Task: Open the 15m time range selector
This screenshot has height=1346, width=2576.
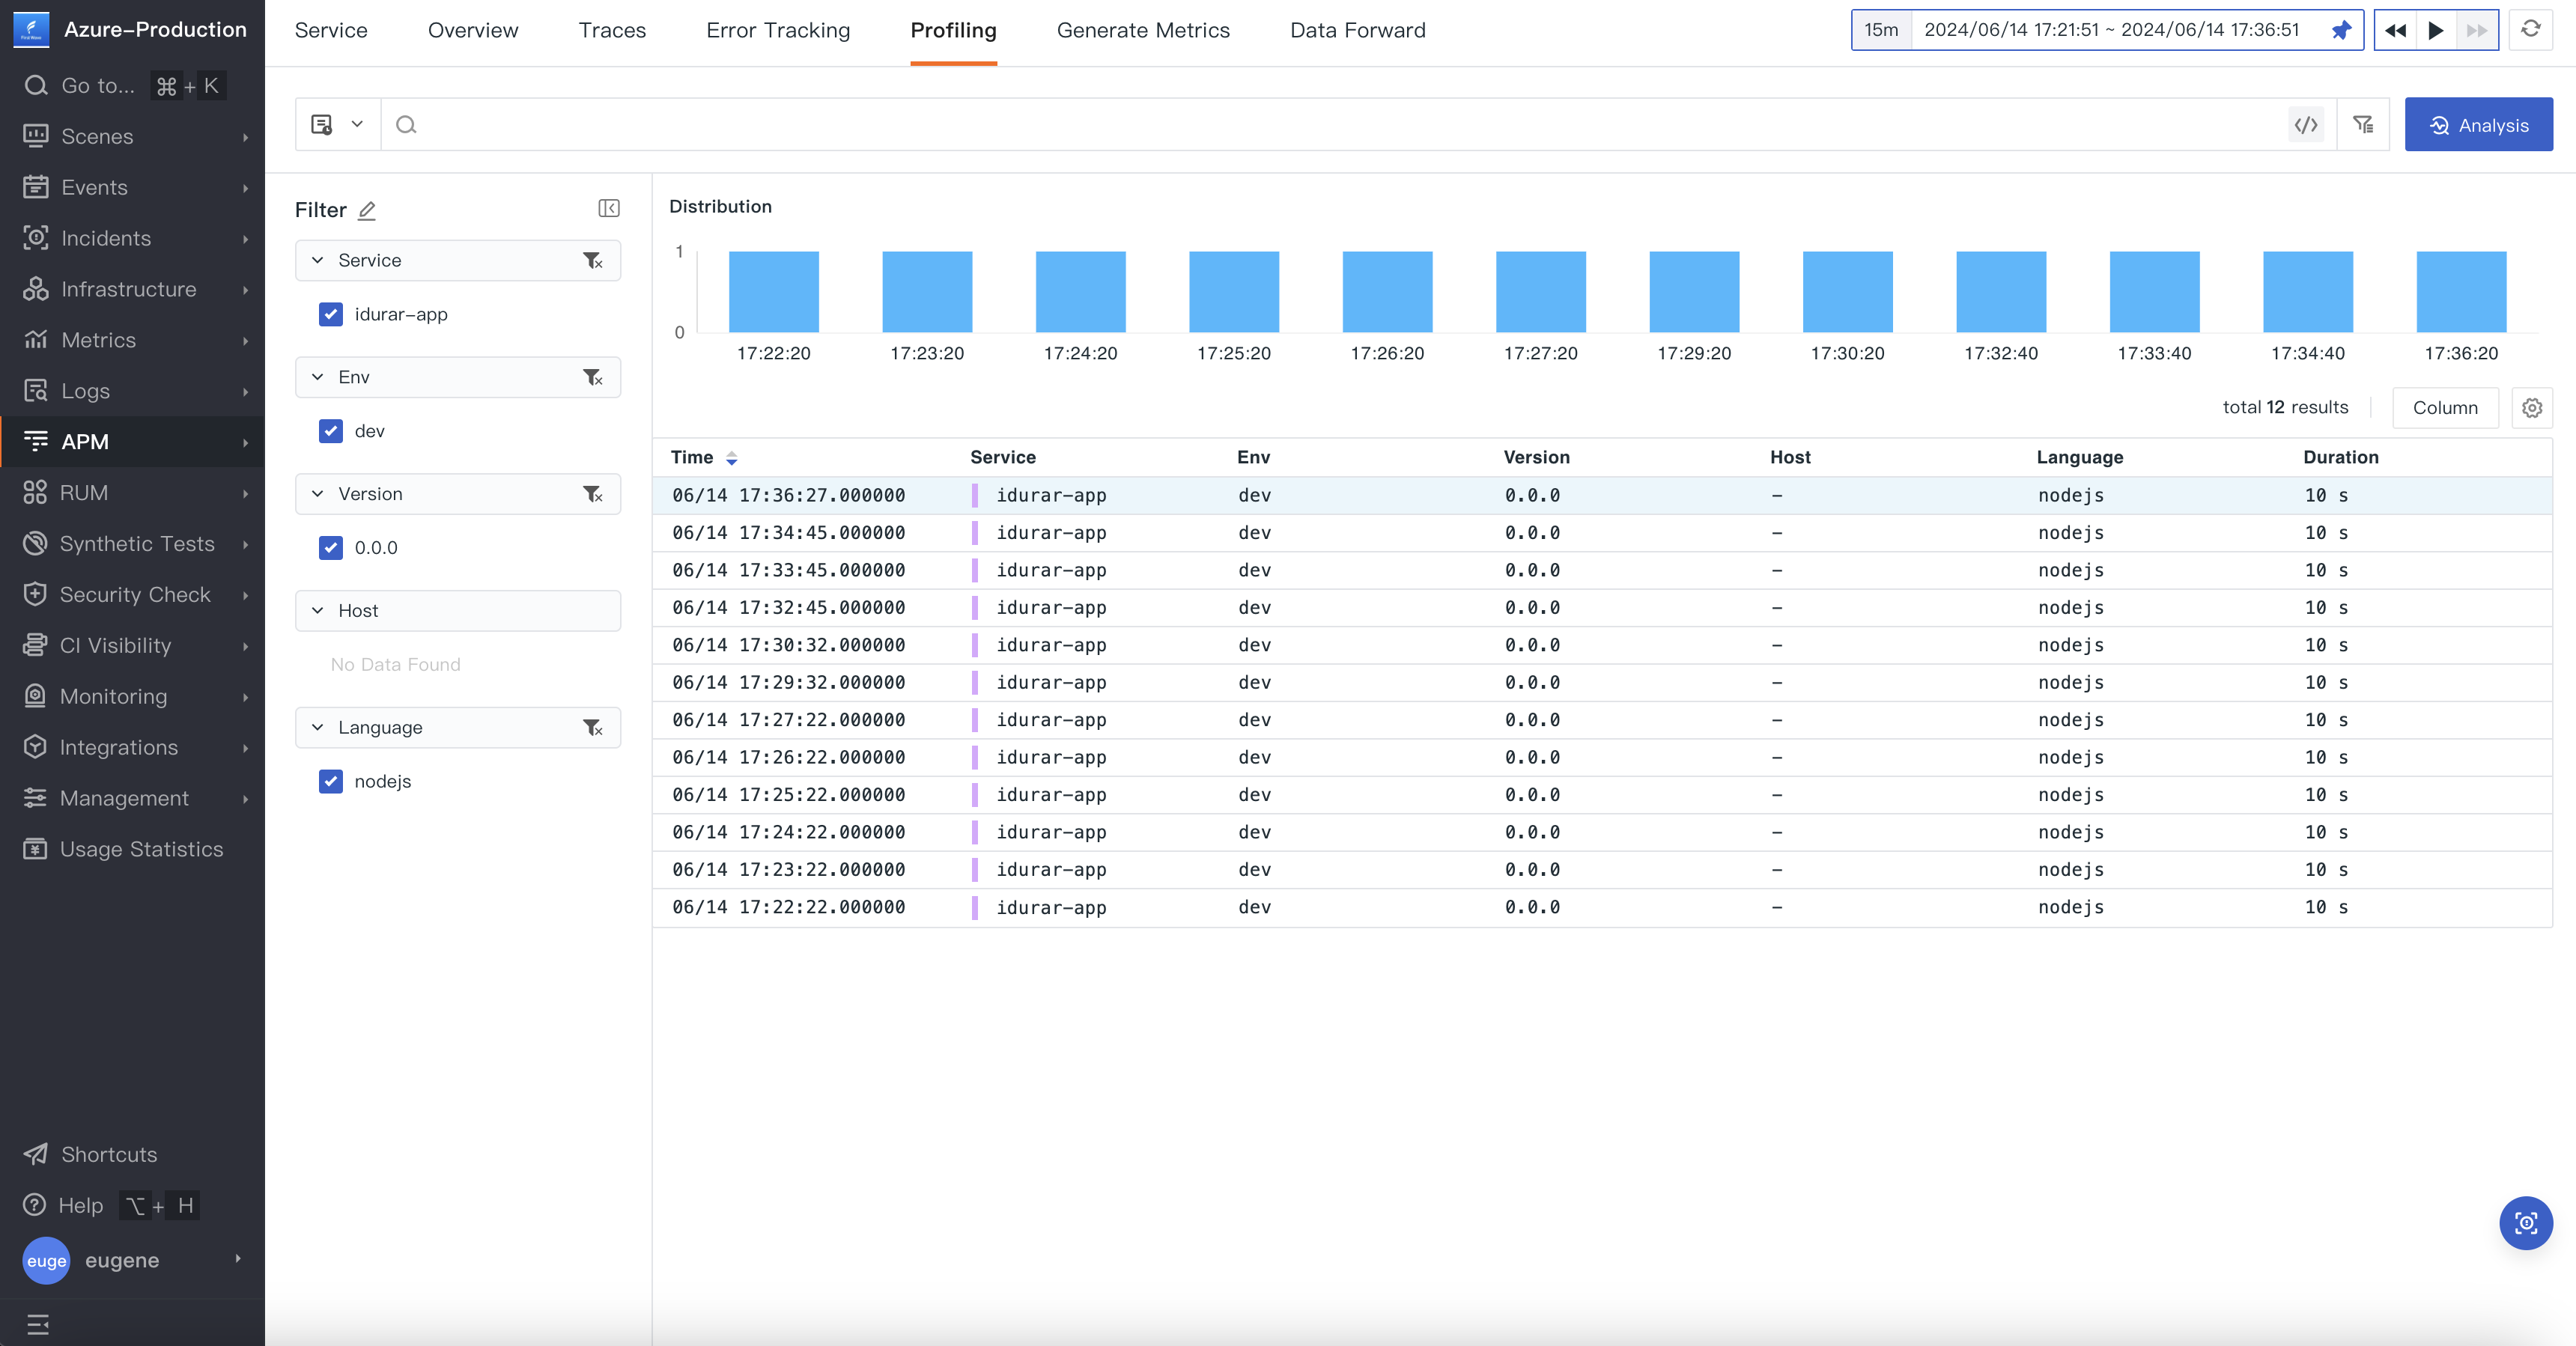Action: click(1881, 30)
